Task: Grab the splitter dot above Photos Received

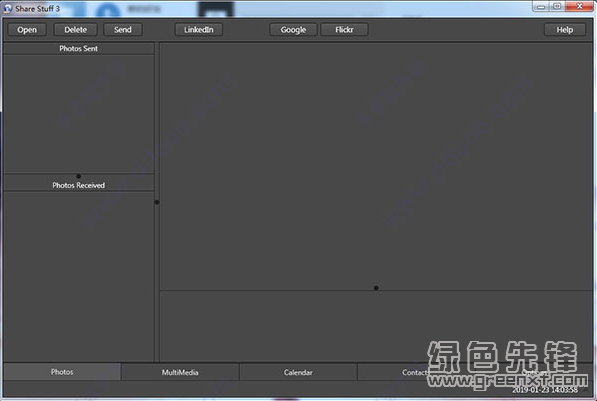Action: click(x=78, y=176)
